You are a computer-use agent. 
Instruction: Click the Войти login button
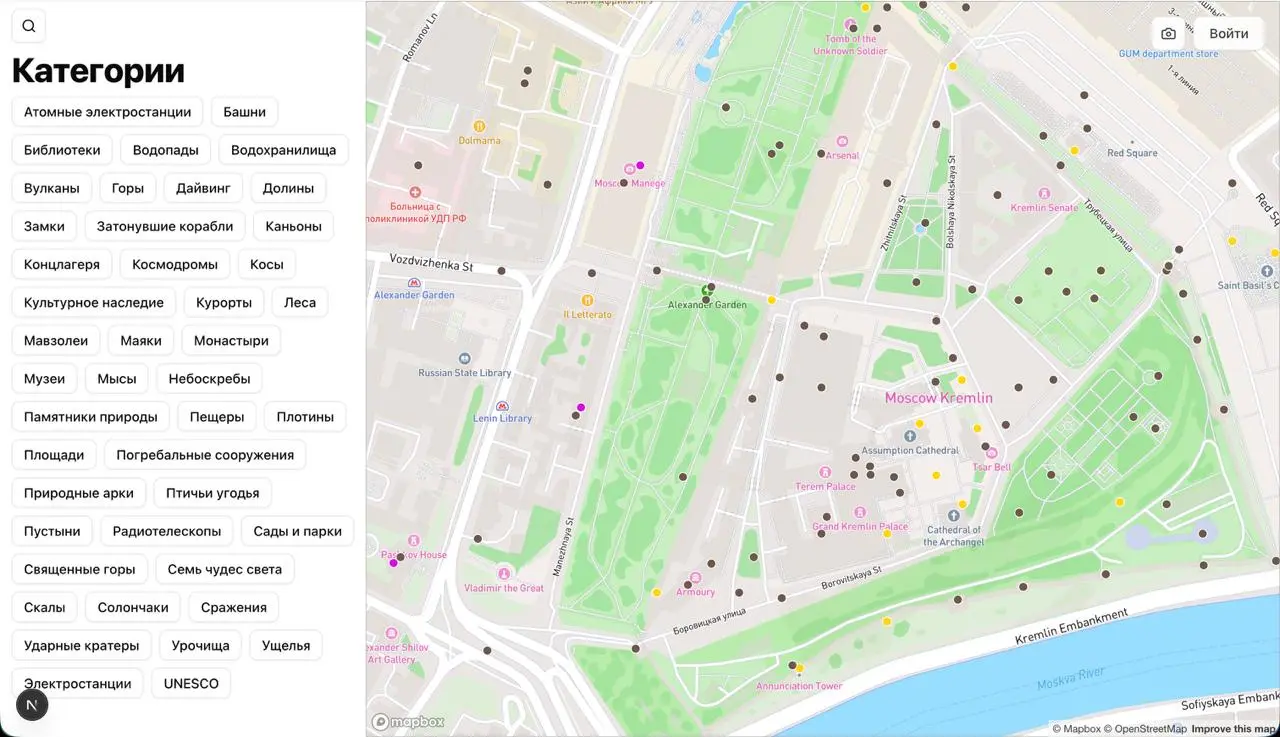1229,34
